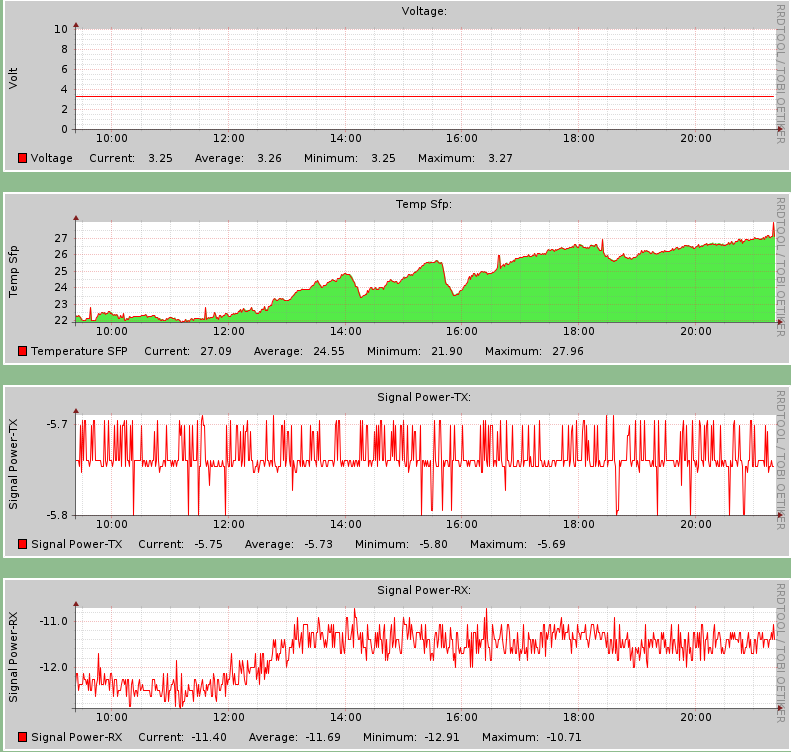Image resolution: width=791 pixels, height=752 pixels.
Task: Click the 14:00 time label on the Temp Sfp graph
Action: pyautogui.click(x=345, y=331)
